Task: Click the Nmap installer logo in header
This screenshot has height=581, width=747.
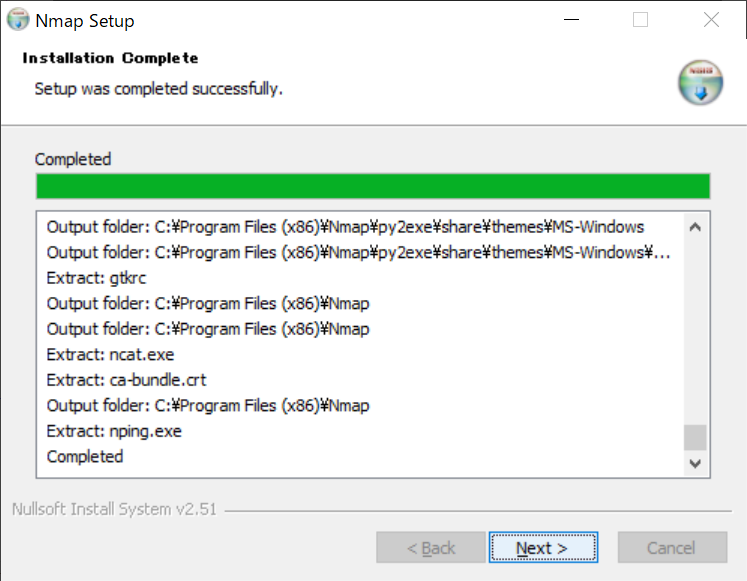Action: (x=699, y=83)
